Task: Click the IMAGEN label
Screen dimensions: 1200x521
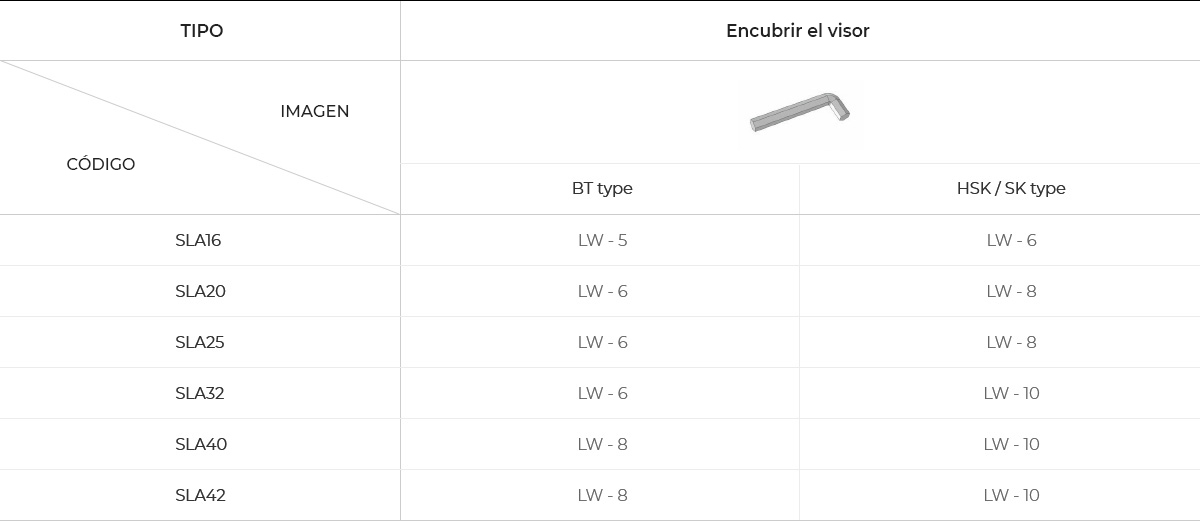Action: 314,111
